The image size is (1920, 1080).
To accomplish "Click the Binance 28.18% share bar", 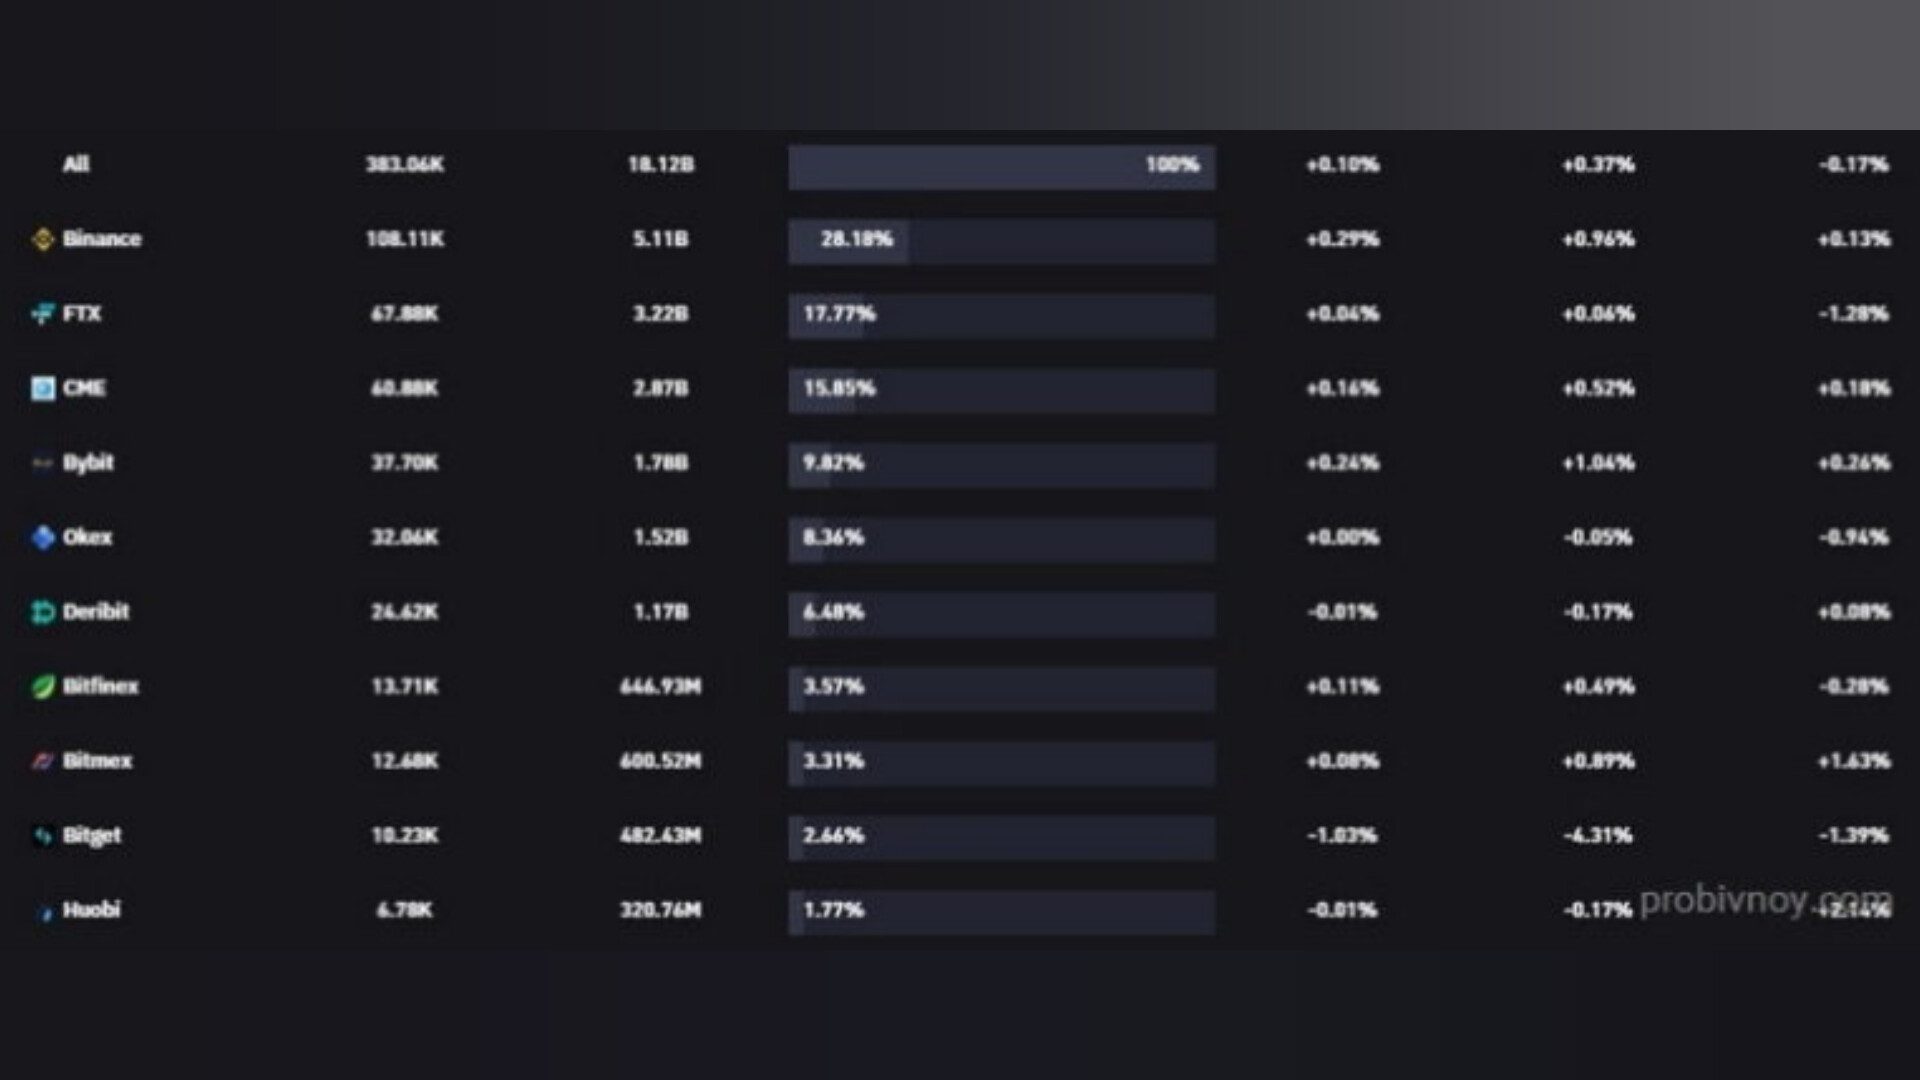I will [1001, 241].
